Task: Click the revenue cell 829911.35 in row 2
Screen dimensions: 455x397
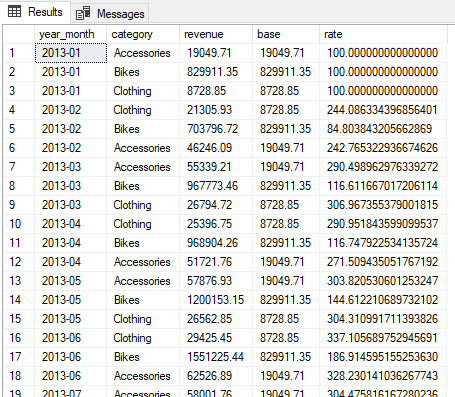Action: pyautogui.click(x=216, y=72)
